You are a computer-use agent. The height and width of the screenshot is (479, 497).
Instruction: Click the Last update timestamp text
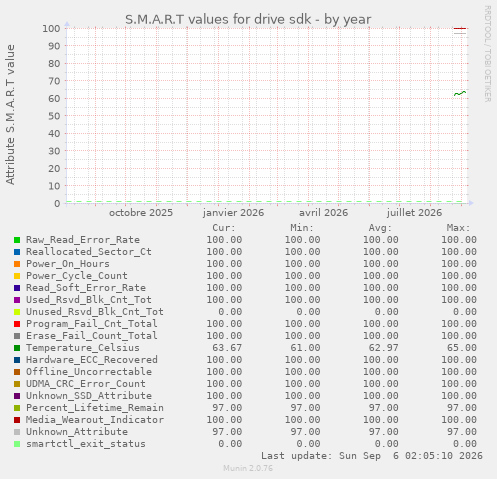point(372,456)
